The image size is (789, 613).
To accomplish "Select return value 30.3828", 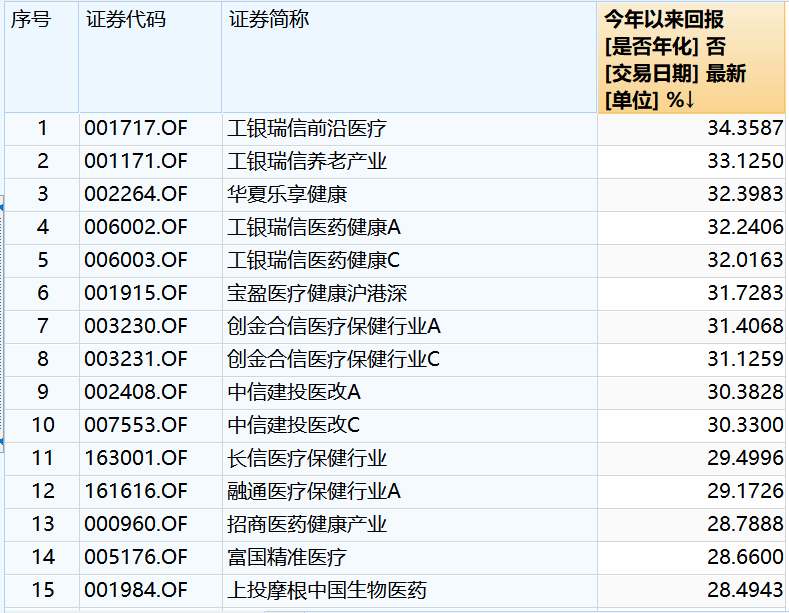I will (x=745, y=392).
